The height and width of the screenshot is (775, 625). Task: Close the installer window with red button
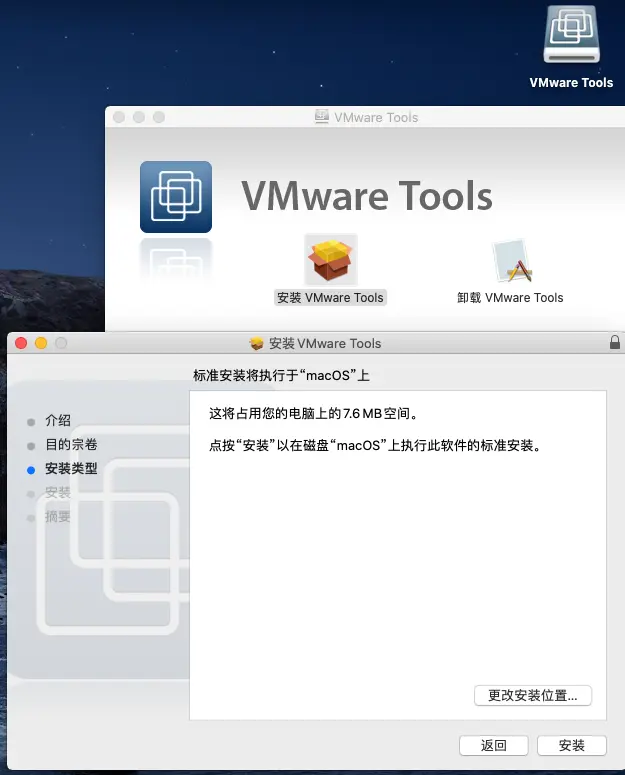coord(21,343)
